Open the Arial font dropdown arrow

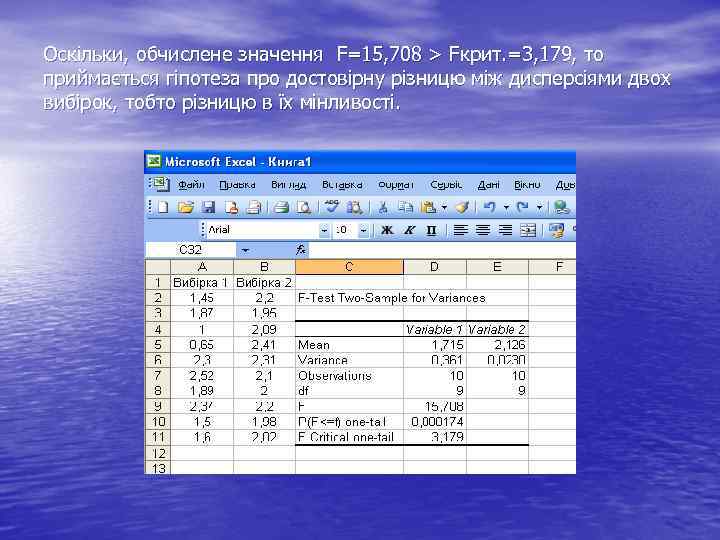coord(324,230)
